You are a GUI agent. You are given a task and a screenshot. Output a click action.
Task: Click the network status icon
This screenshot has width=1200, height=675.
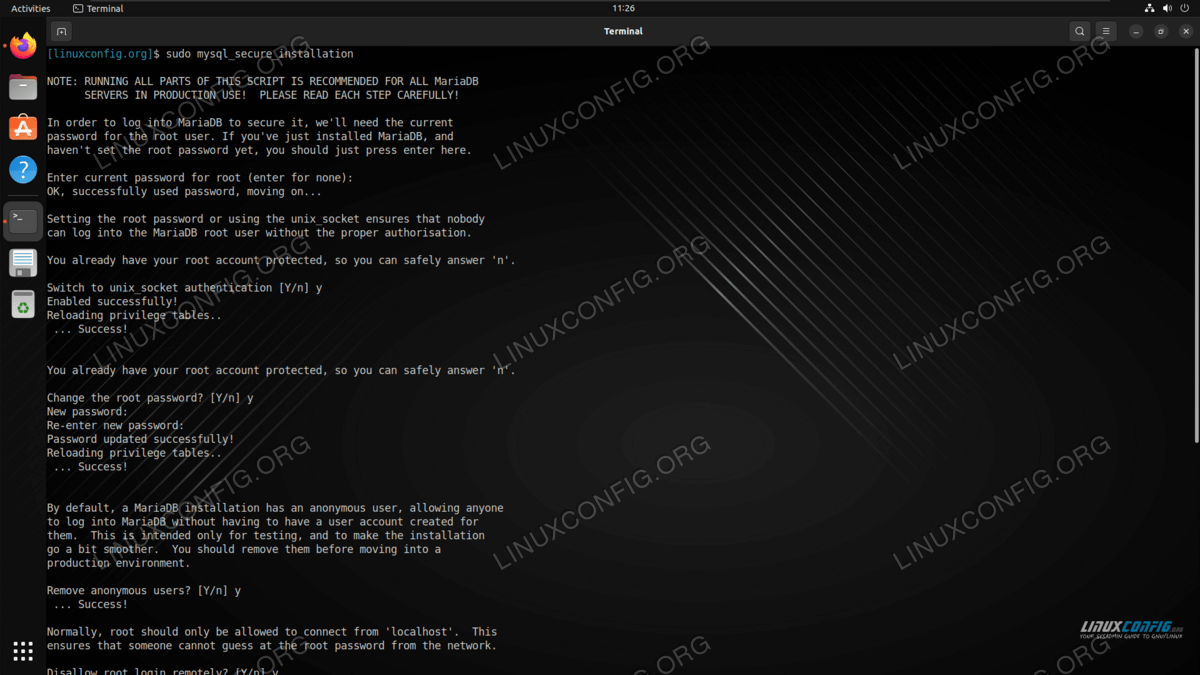pyautogui.click(x=1149, y=8)
